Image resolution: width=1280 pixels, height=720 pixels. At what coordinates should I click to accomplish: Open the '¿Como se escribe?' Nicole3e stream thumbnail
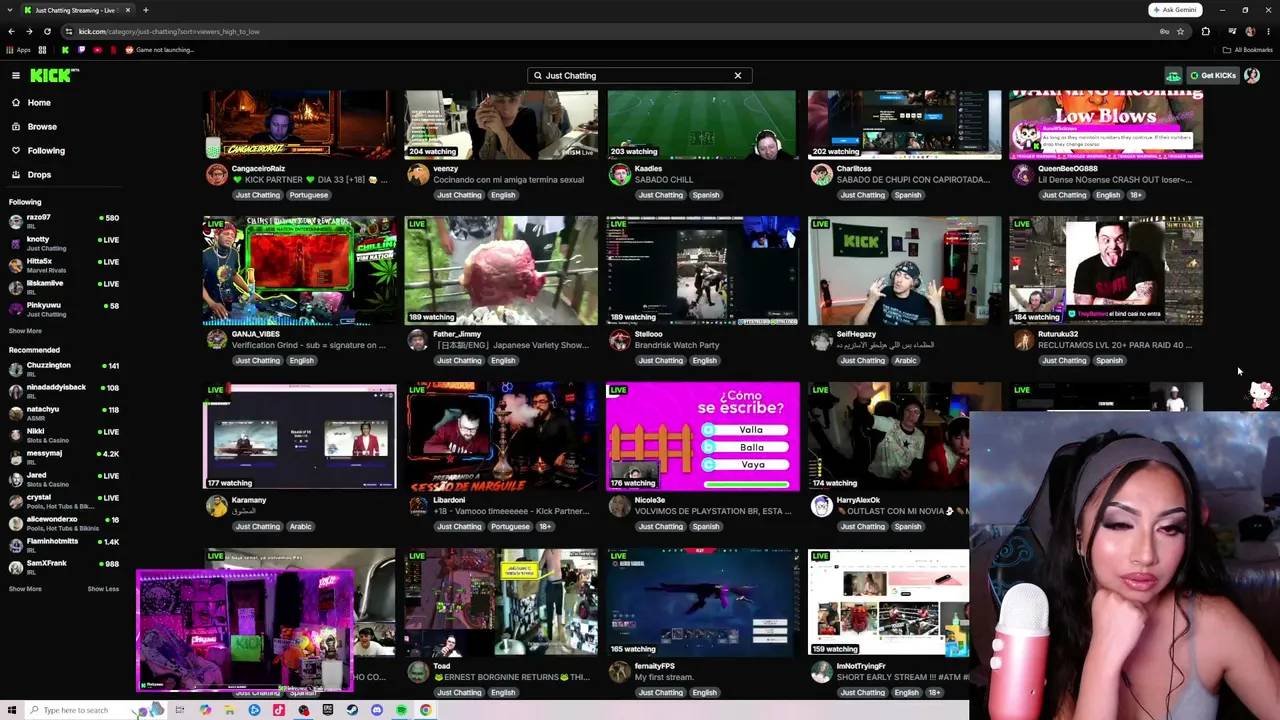click(x=702, y=437)
